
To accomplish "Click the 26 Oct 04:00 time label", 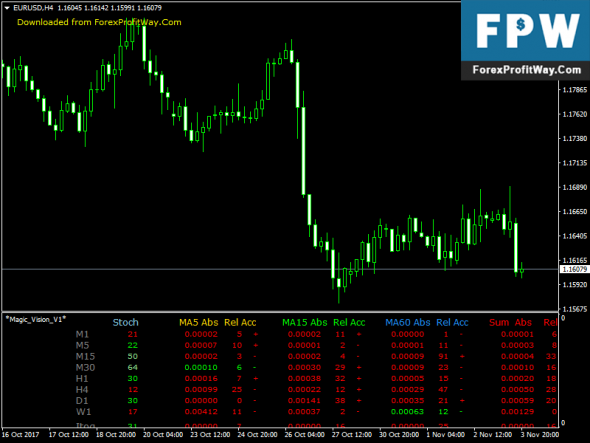I will coord(304,435).
